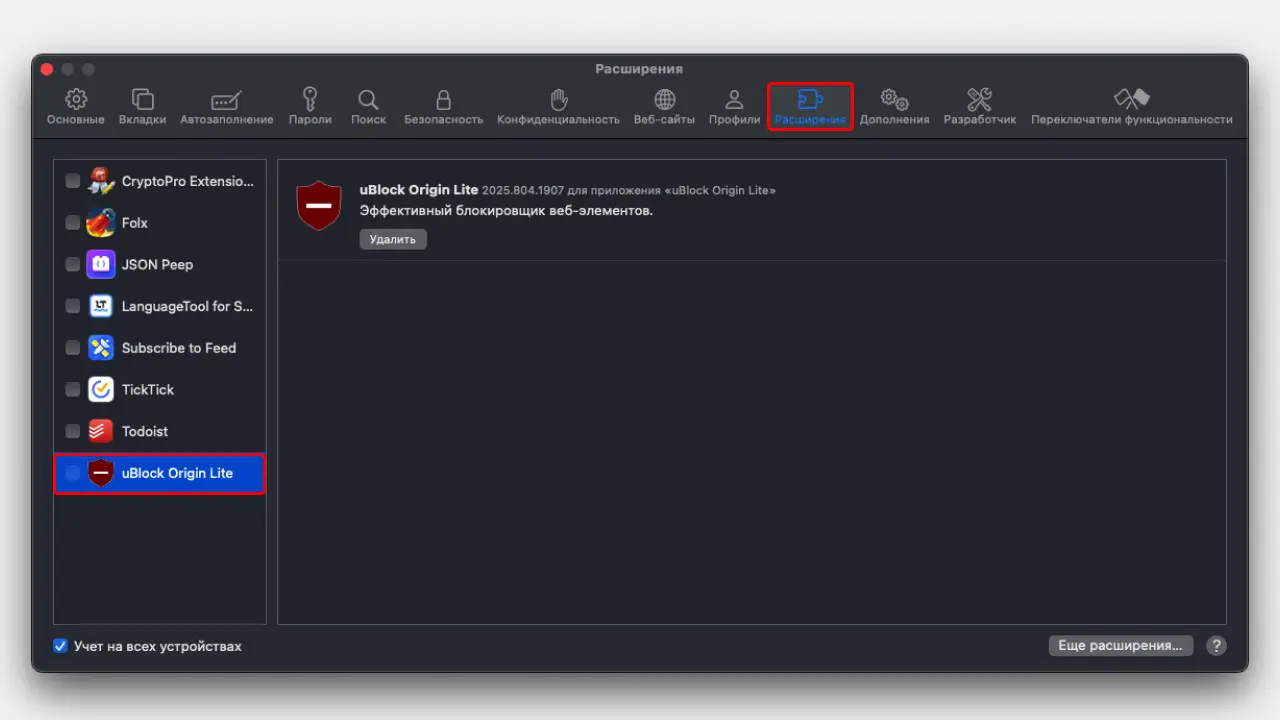Select the TickTick icon in list
Image resolution: width=1280 pixels, height=720 pixels.
pyautogui.click(x=101, y=390)
